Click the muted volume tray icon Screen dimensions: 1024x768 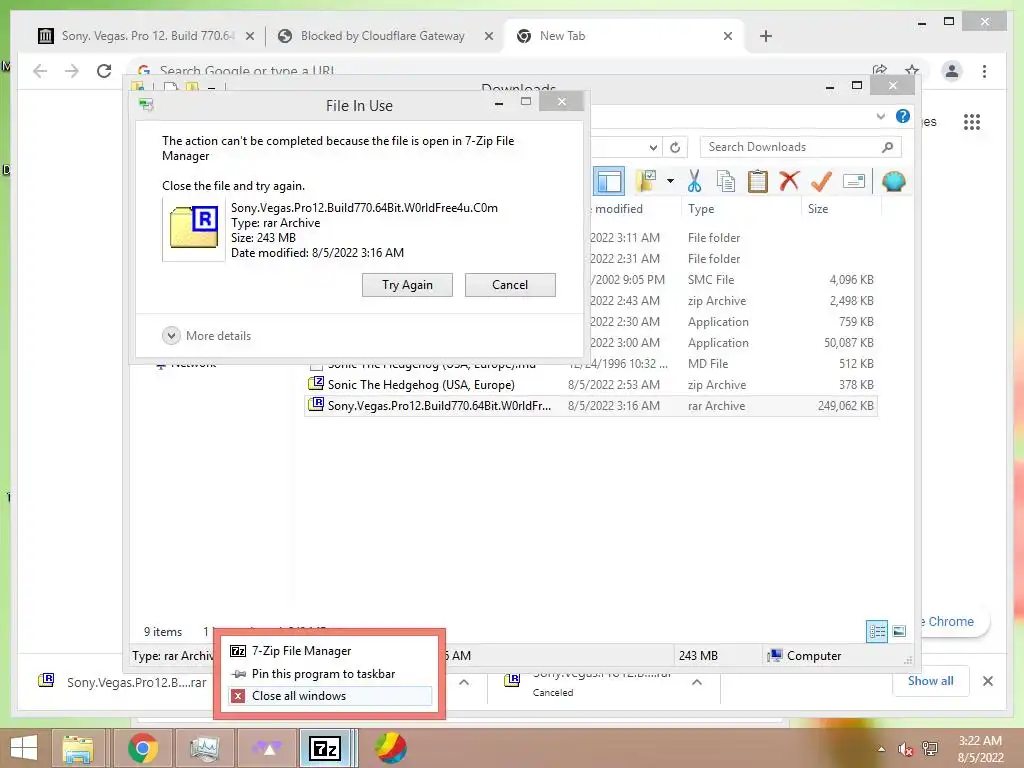905,749
